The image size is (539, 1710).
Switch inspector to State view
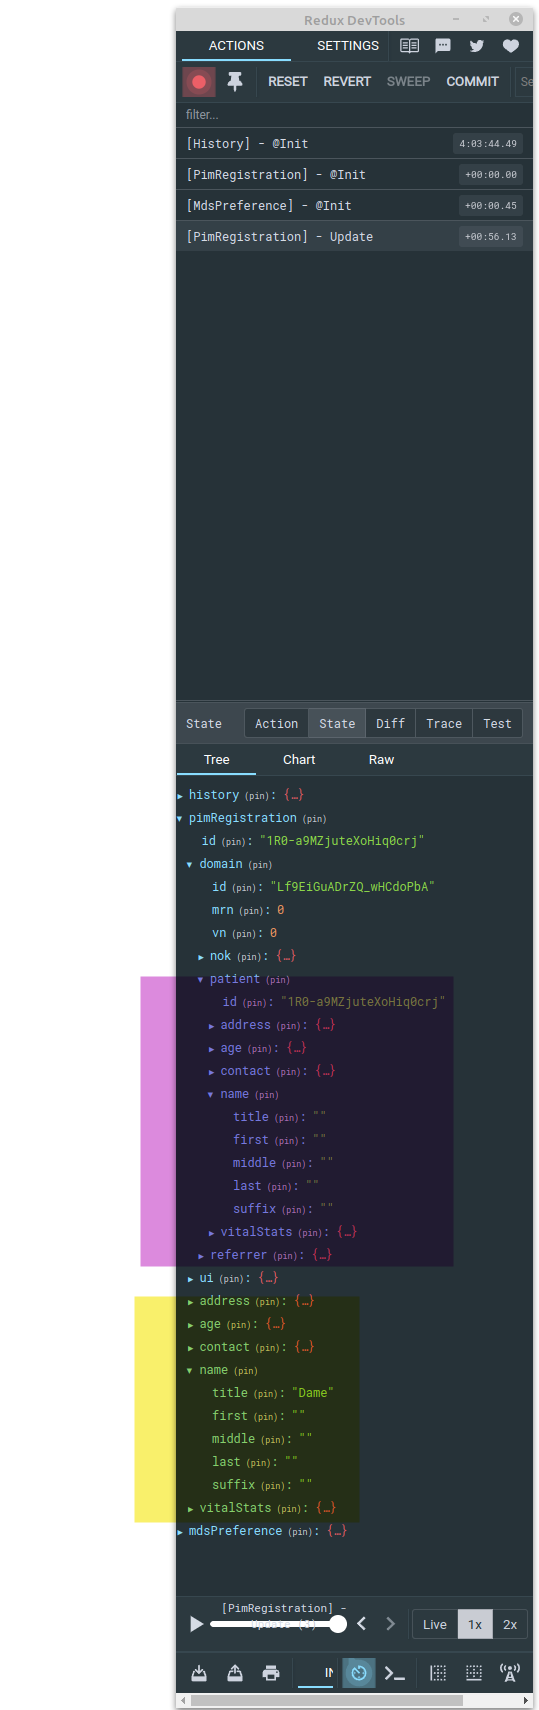337,724
